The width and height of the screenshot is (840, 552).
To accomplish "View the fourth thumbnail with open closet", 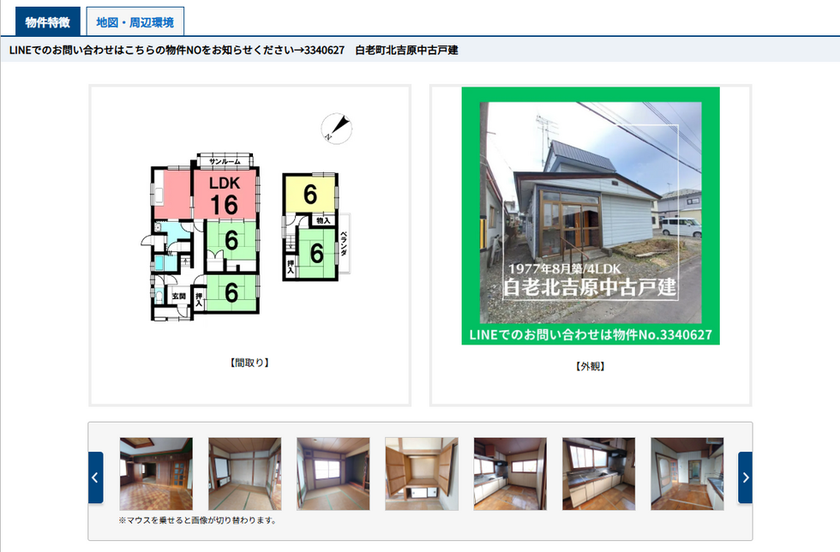I will click(422, 474).
